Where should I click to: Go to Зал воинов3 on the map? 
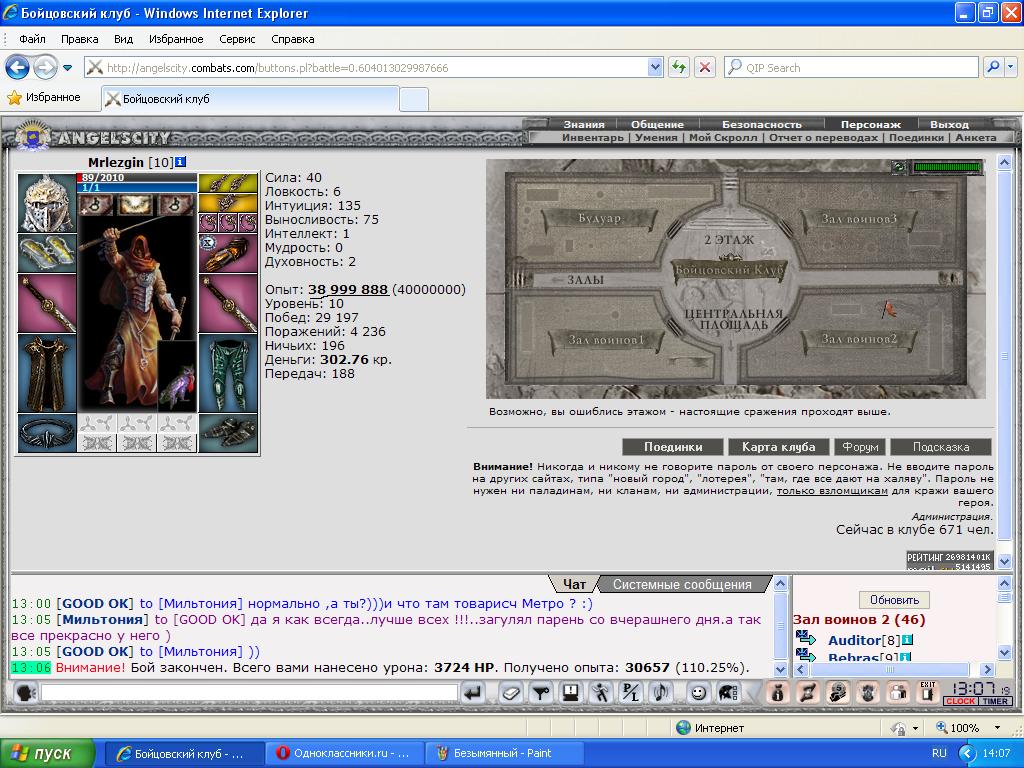click(859, 219)
